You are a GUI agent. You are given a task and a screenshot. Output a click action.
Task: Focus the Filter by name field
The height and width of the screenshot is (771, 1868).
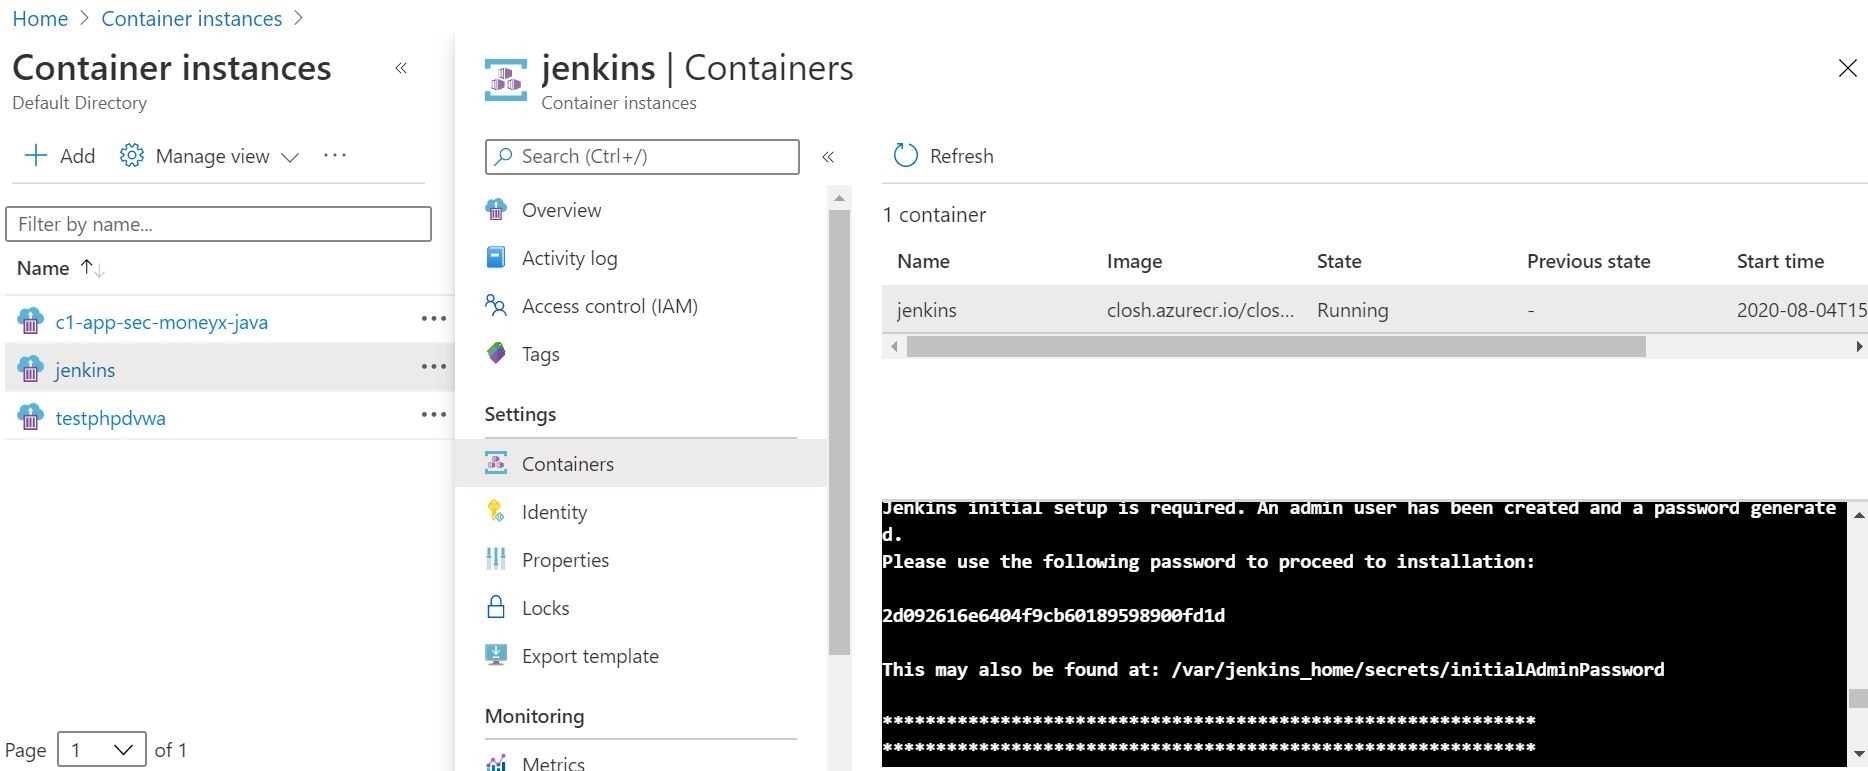pos(218,224)
